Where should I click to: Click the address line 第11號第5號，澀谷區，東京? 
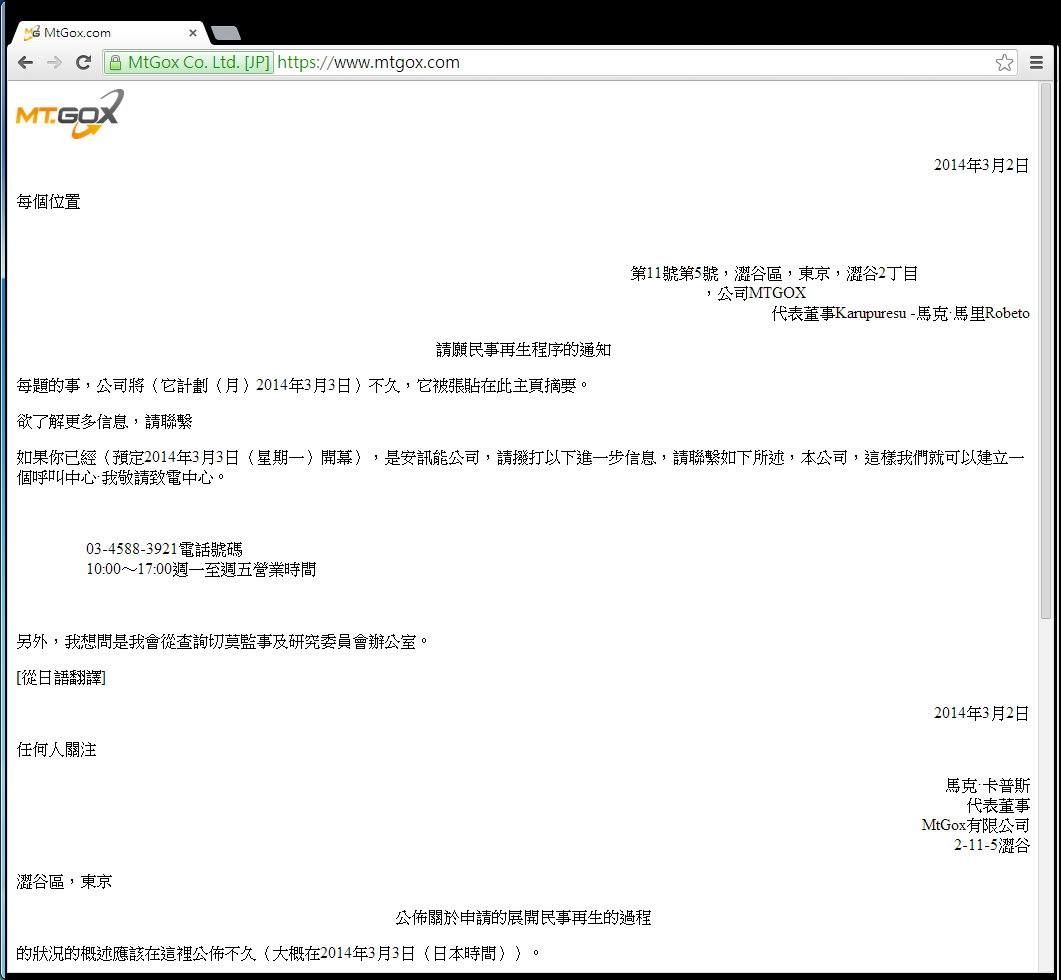pos(774,273)
